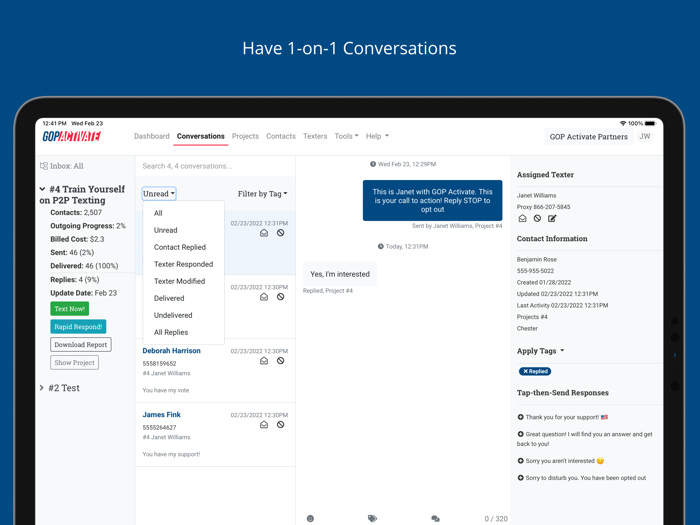The image size is (700, 525).
Task: Click the search conversations field
Action: [x=215, y=166]
